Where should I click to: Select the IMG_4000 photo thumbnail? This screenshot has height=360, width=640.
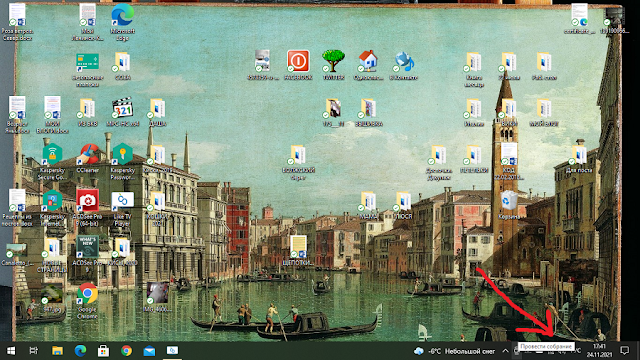(157, 297)
